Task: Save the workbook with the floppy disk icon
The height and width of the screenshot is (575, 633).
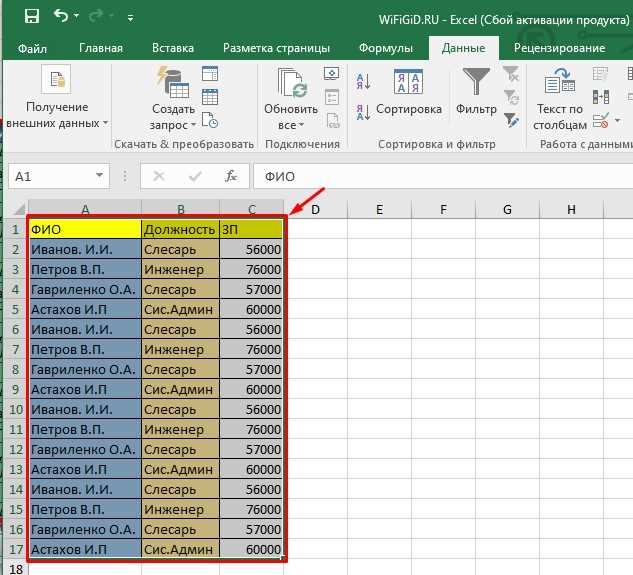Action: coord(31,17)
